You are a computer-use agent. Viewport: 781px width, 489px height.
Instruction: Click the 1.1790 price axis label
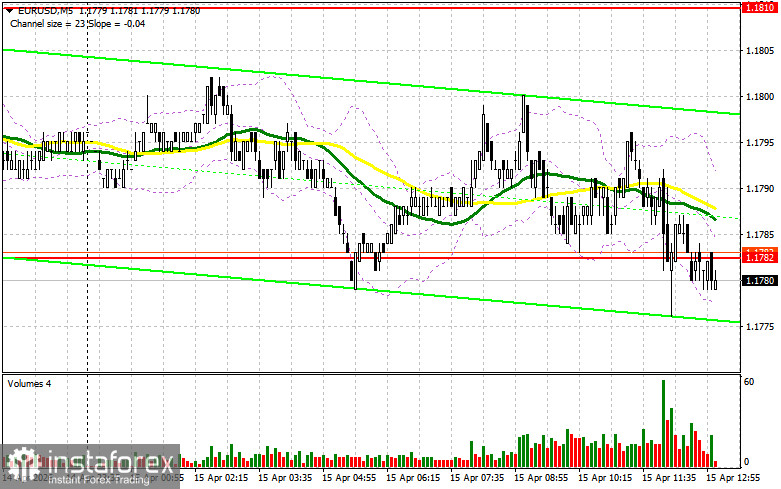[x=760, y=189]
